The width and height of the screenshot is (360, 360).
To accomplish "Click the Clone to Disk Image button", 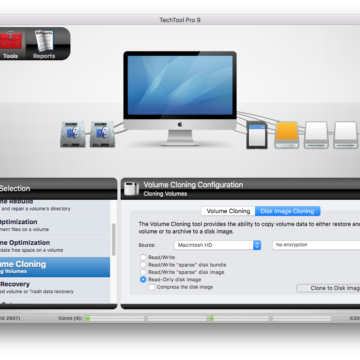I will click(x=328, y=288).
